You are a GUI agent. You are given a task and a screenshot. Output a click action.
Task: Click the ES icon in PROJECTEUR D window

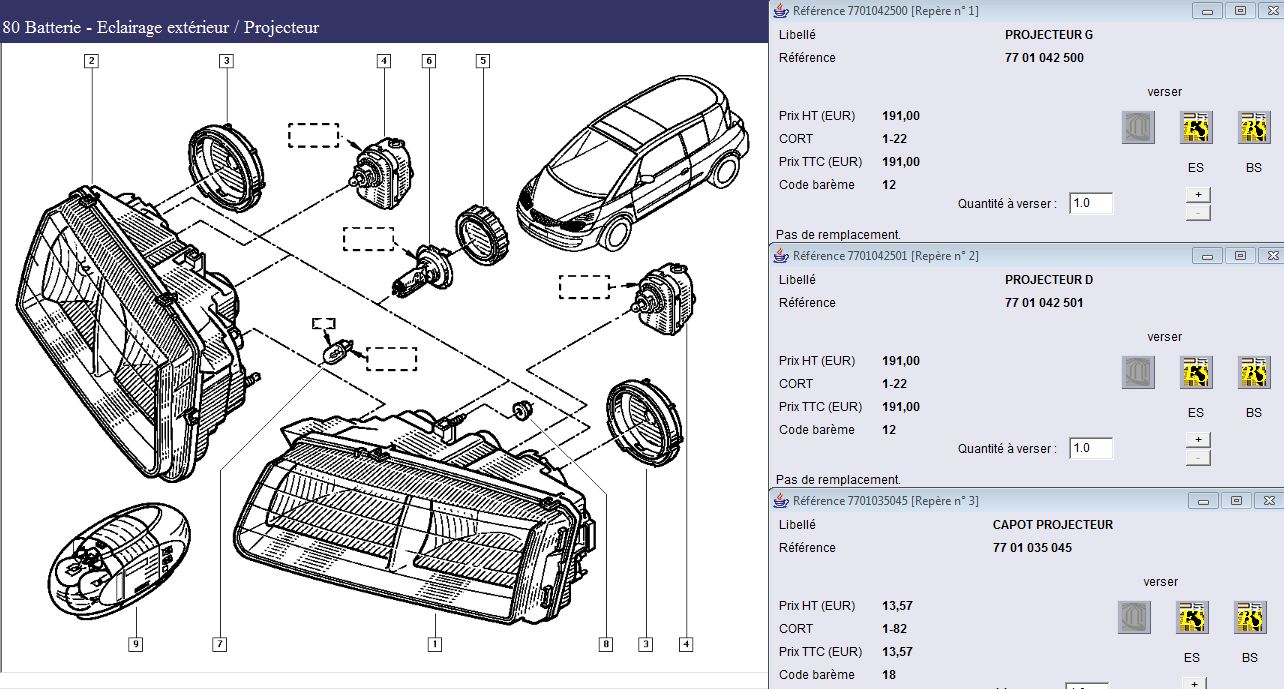click(x=1196, y=372)
